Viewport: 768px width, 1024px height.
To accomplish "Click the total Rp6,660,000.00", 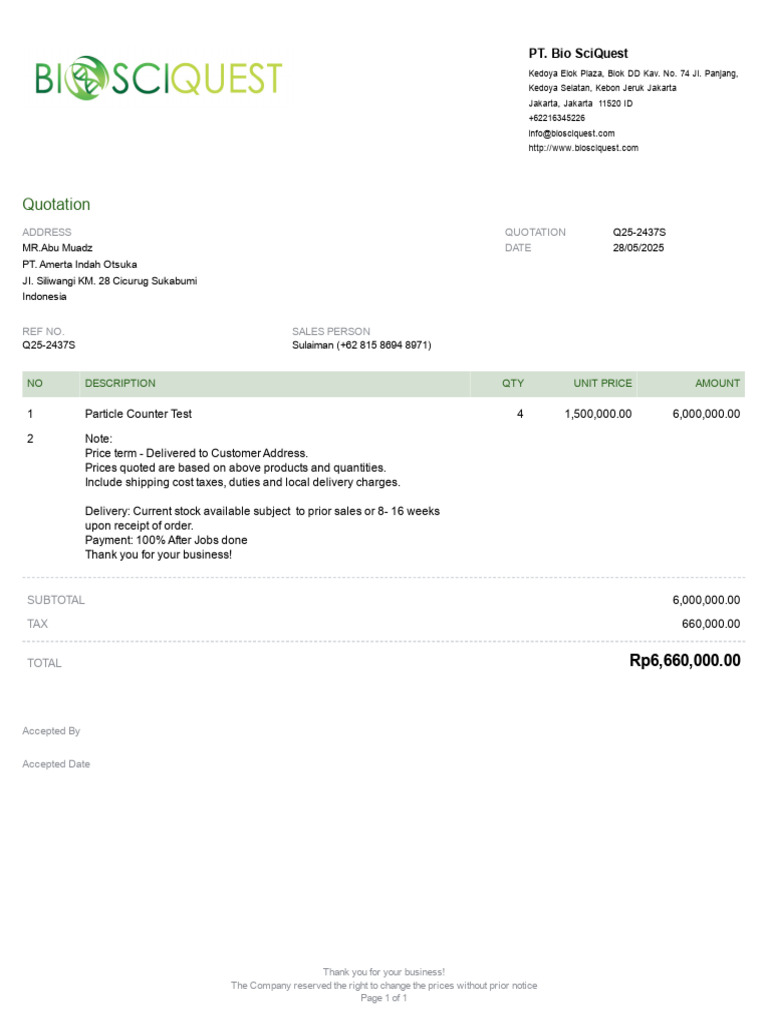I will (684, 660).
